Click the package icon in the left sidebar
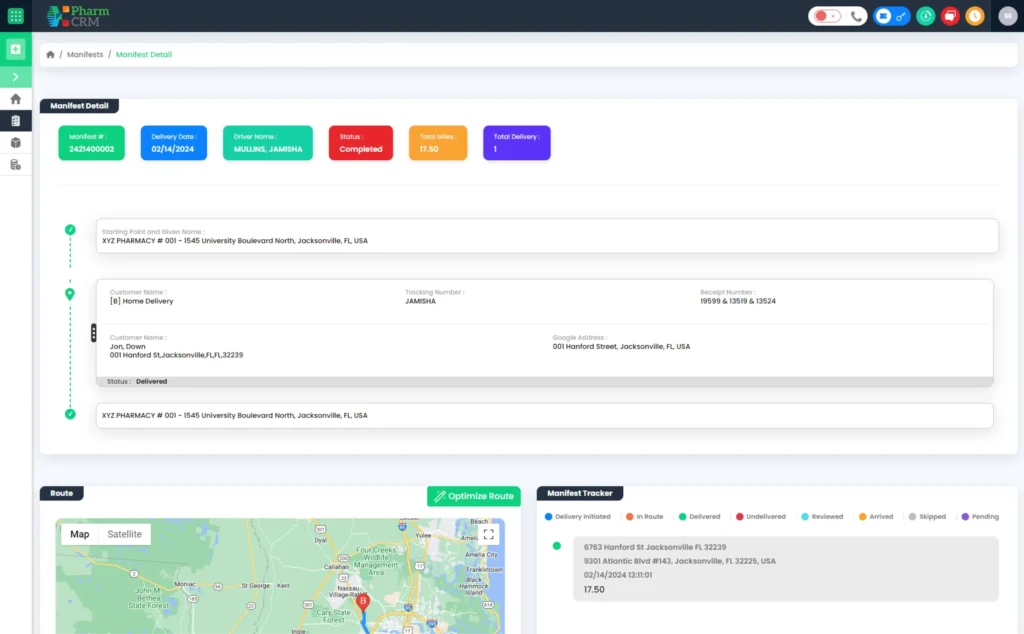 (15, 142)
